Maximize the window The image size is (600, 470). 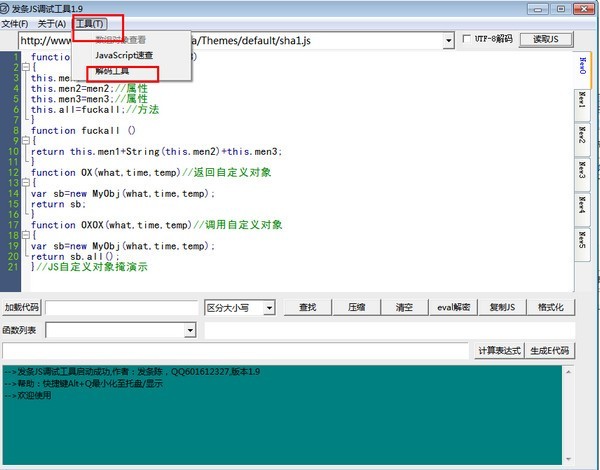click(x=561, y=9)
